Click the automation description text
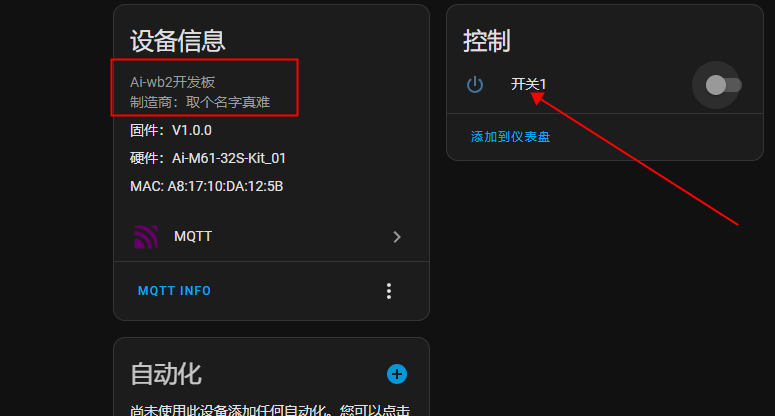This screenshot has width=775, height=416. [x=270, y=410]
